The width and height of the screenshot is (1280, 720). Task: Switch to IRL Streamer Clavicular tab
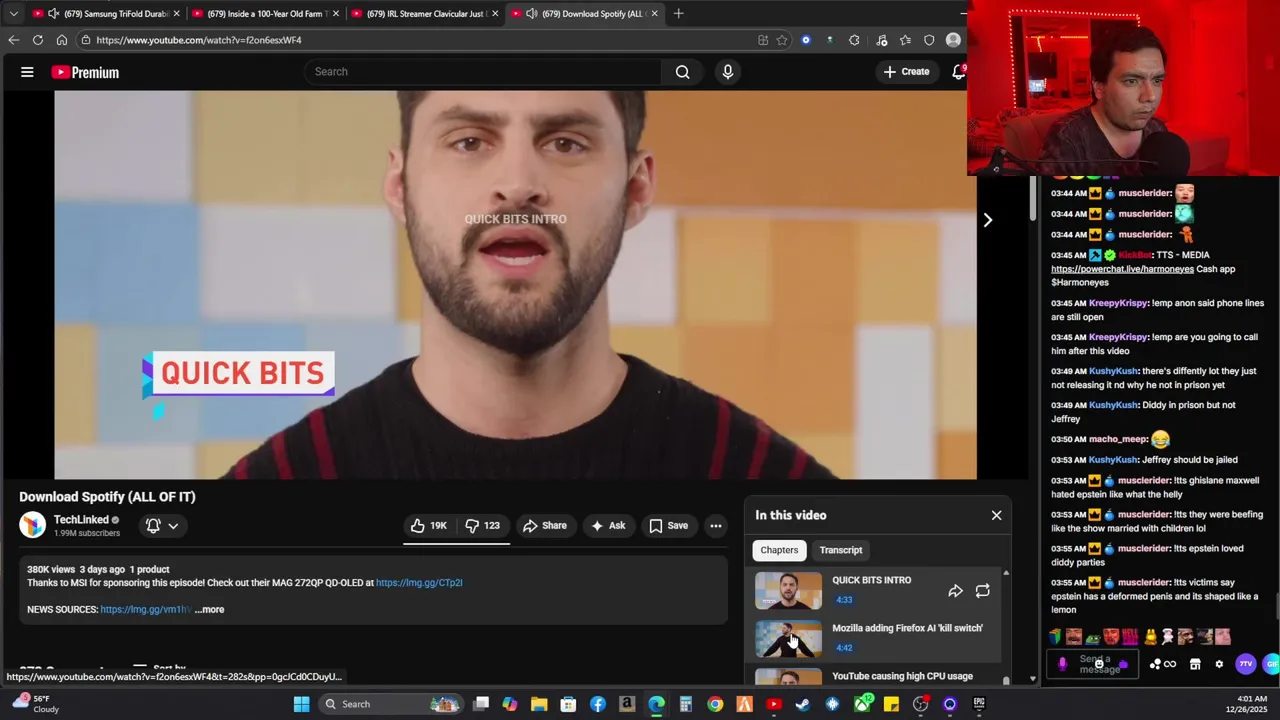[425, 14]
